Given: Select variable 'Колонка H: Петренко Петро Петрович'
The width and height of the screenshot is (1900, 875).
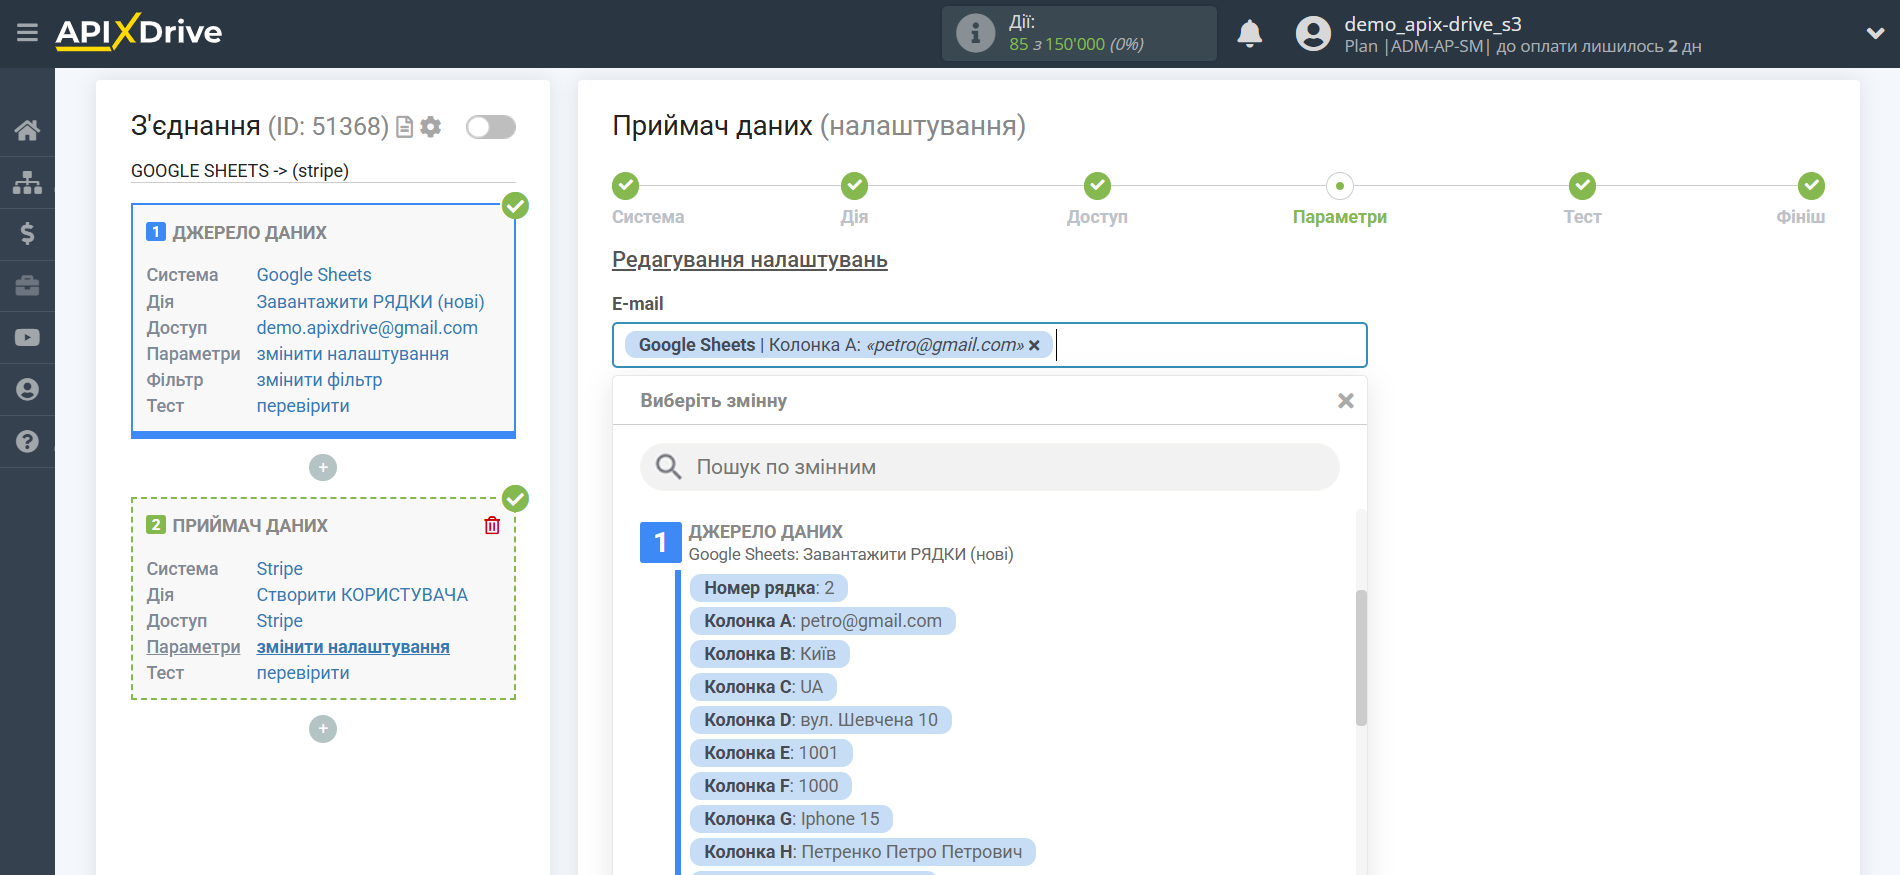Looking at the screenshot, I should 862,852.
